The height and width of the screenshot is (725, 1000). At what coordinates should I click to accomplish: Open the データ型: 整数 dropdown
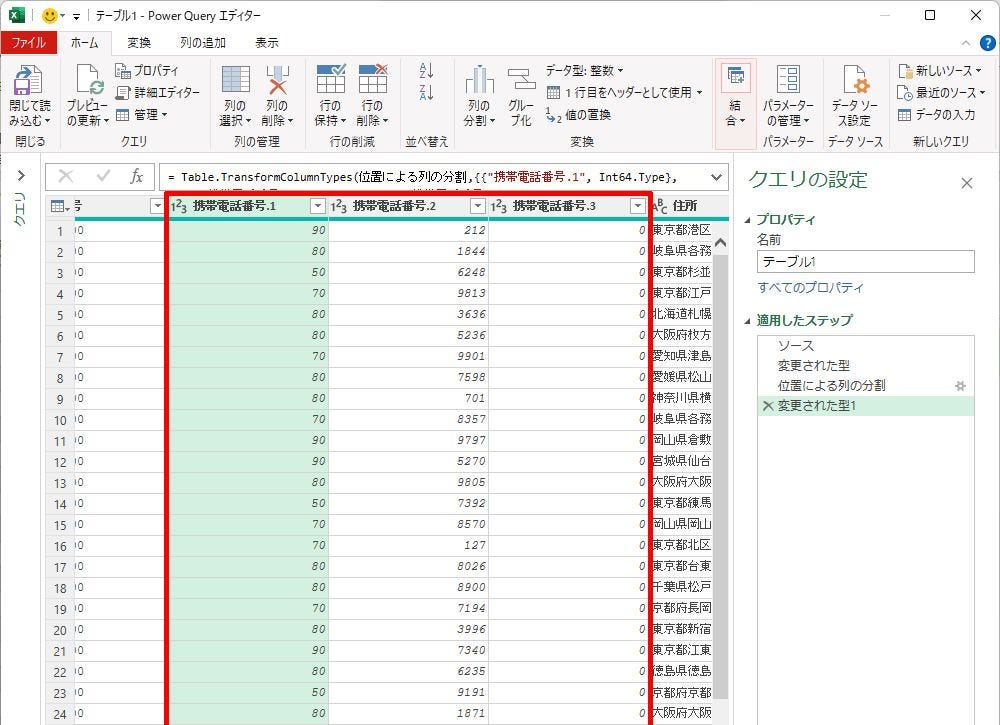[x=585, y=71]
